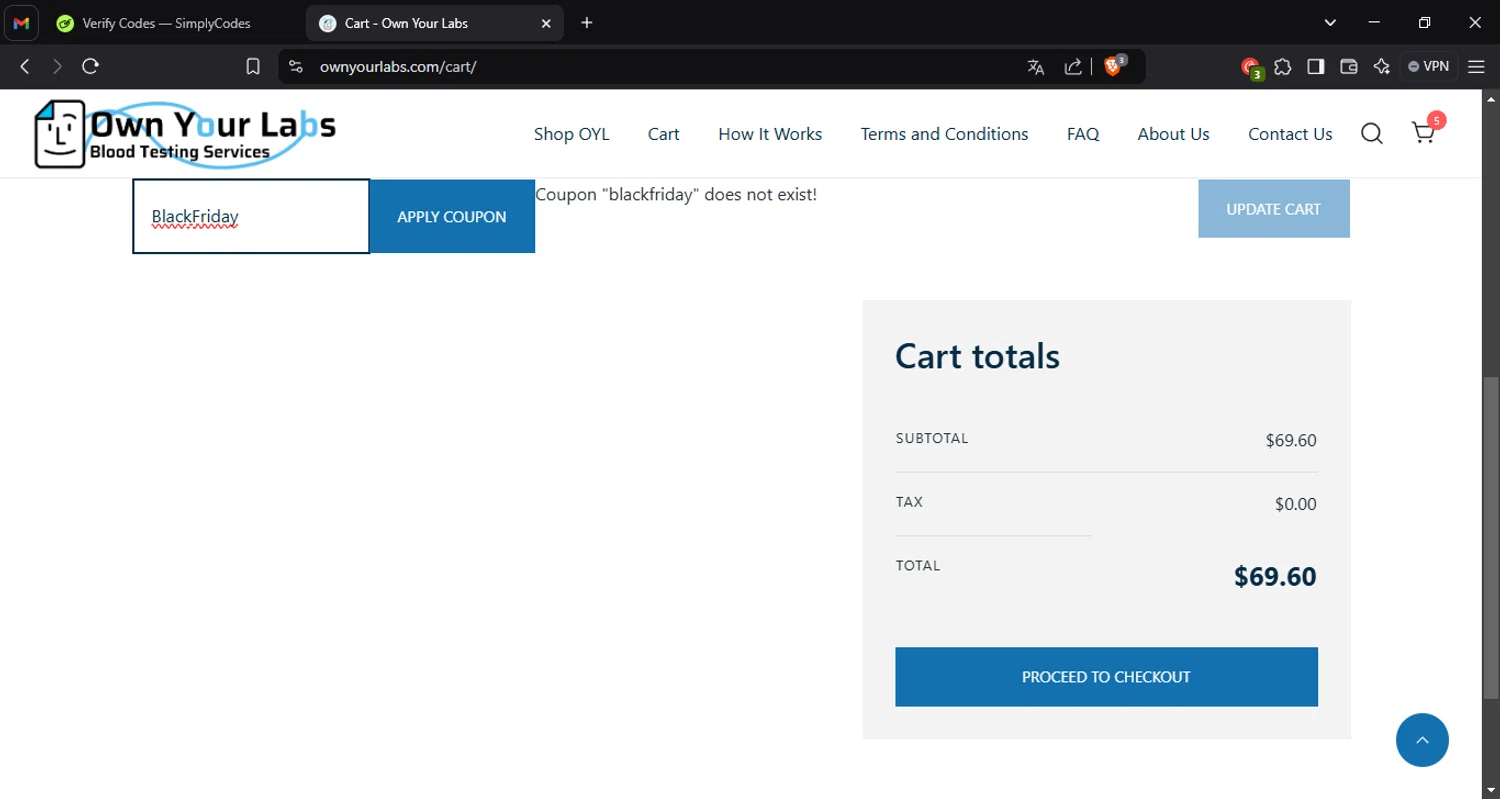Open the Gmail pinned tab icon
Screen dimensions: 1500x799
[x=22, y=23]
